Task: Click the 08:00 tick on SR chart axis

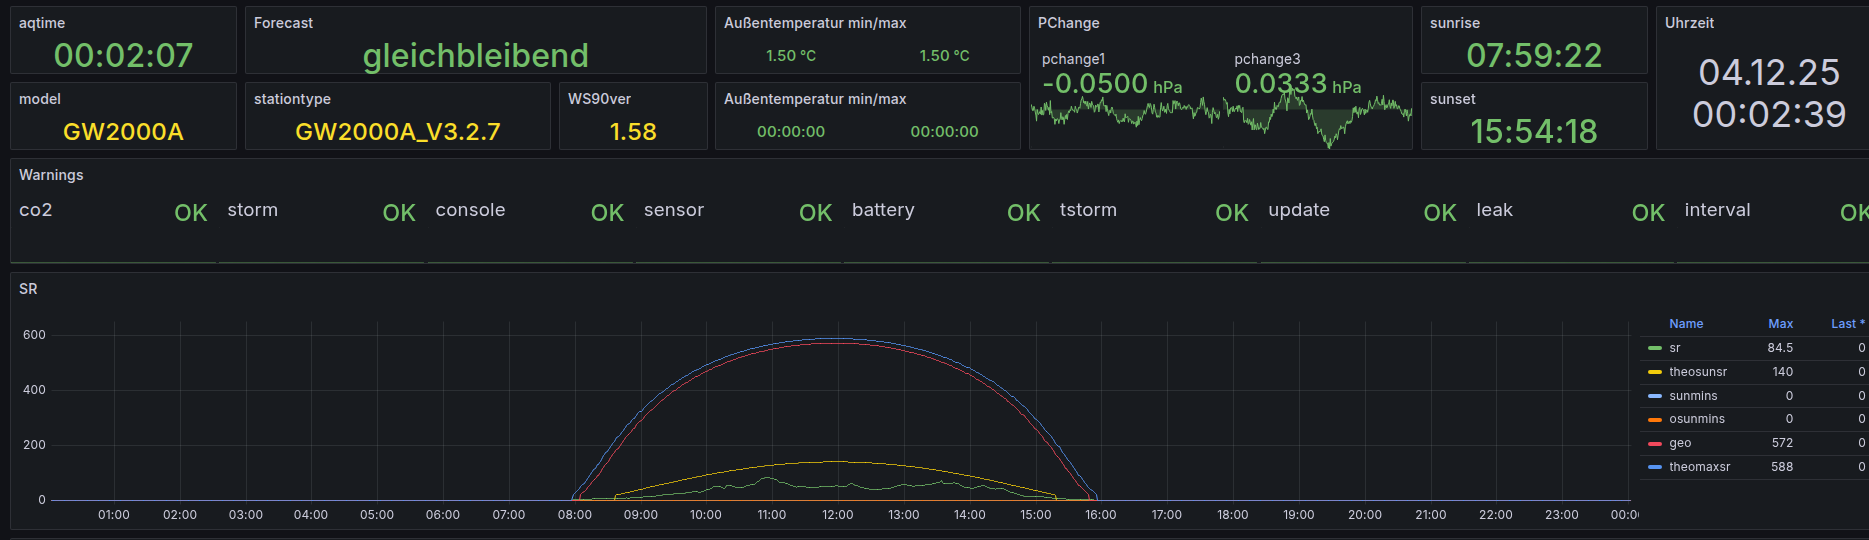Action: (575, 515)
